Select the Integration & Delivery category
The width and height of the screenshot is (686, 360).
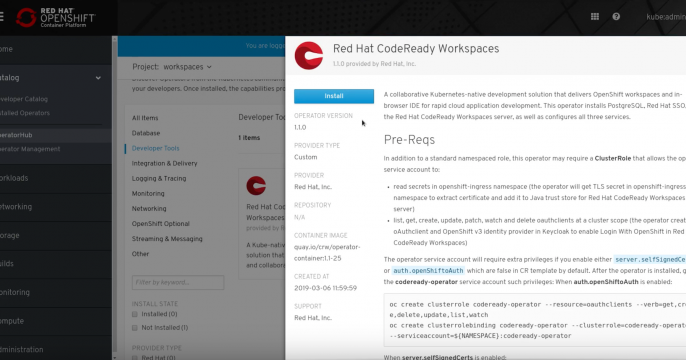164,163
